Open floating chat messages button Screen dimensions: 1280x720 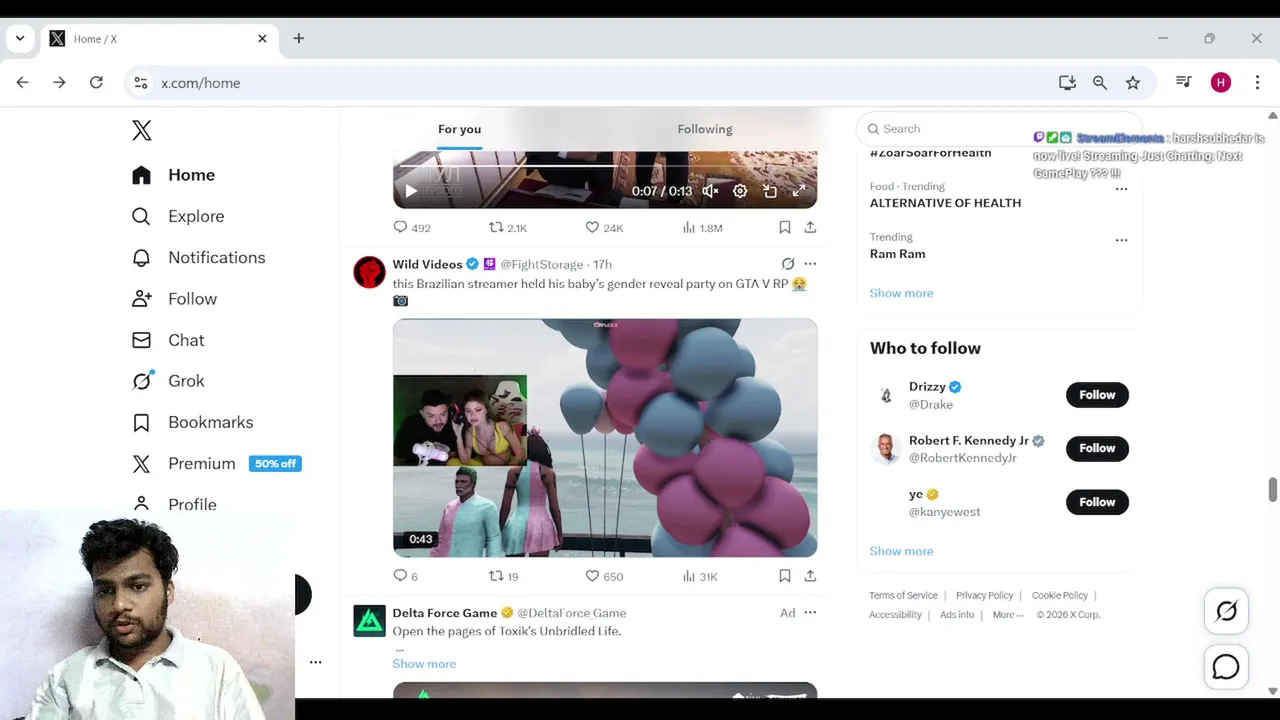[1226, 667]
